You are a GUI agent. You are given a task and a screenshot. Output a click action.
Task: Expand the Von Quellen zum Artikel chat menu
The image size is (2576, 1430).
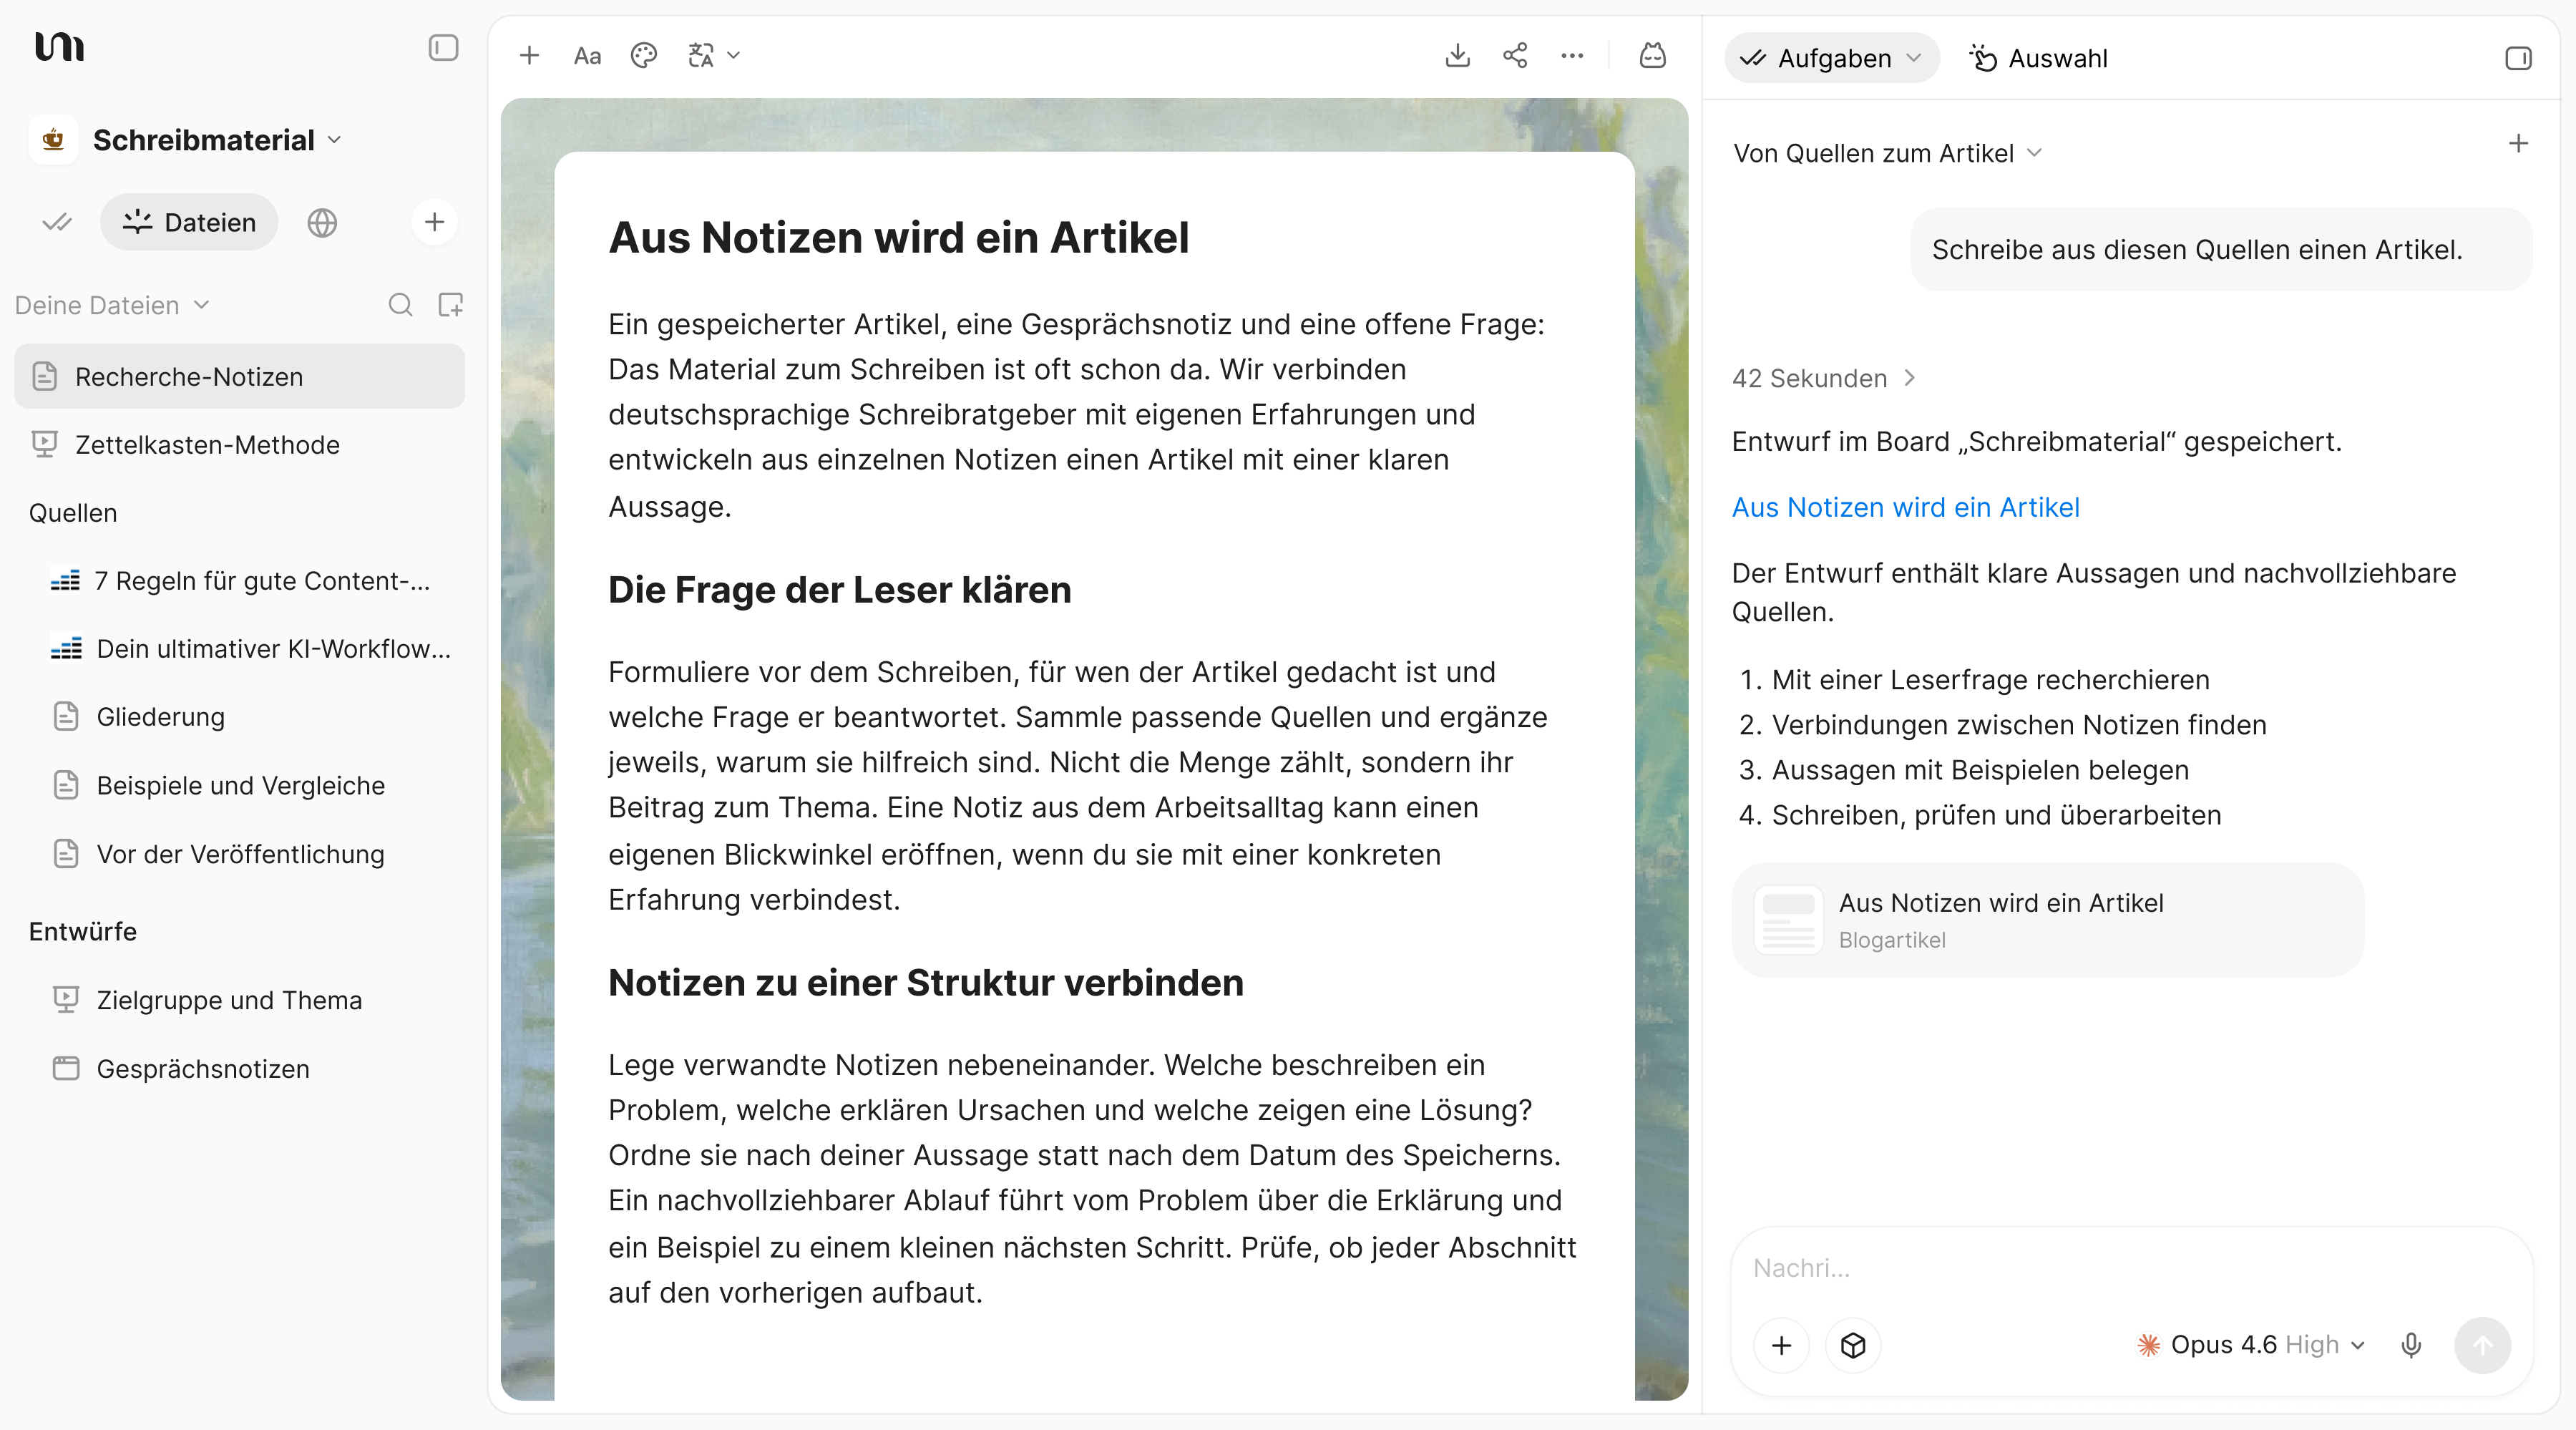tap(1887, 153)
